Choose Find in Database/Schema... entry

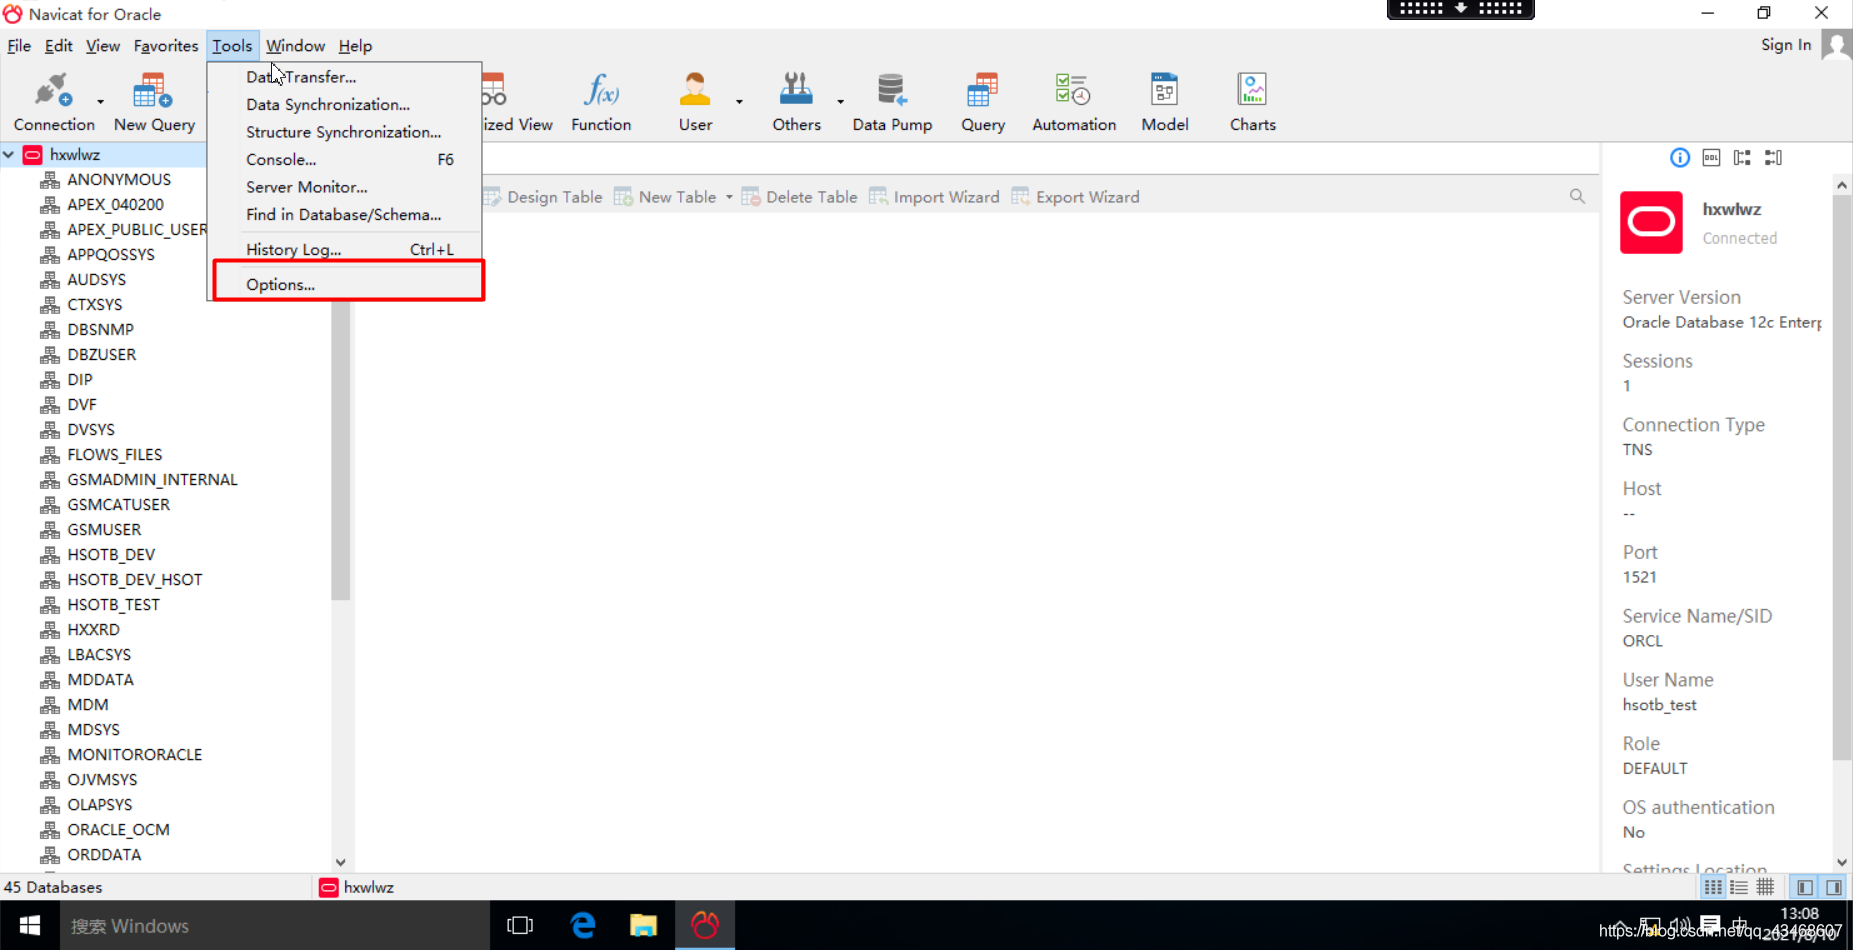pyautogui.click(x=344, y=215)
